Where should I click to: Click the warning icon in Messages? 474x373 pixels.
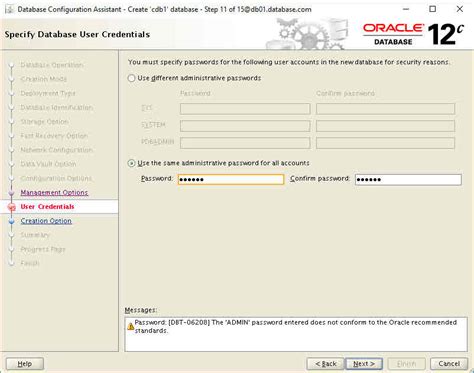[x=130, y=327]
